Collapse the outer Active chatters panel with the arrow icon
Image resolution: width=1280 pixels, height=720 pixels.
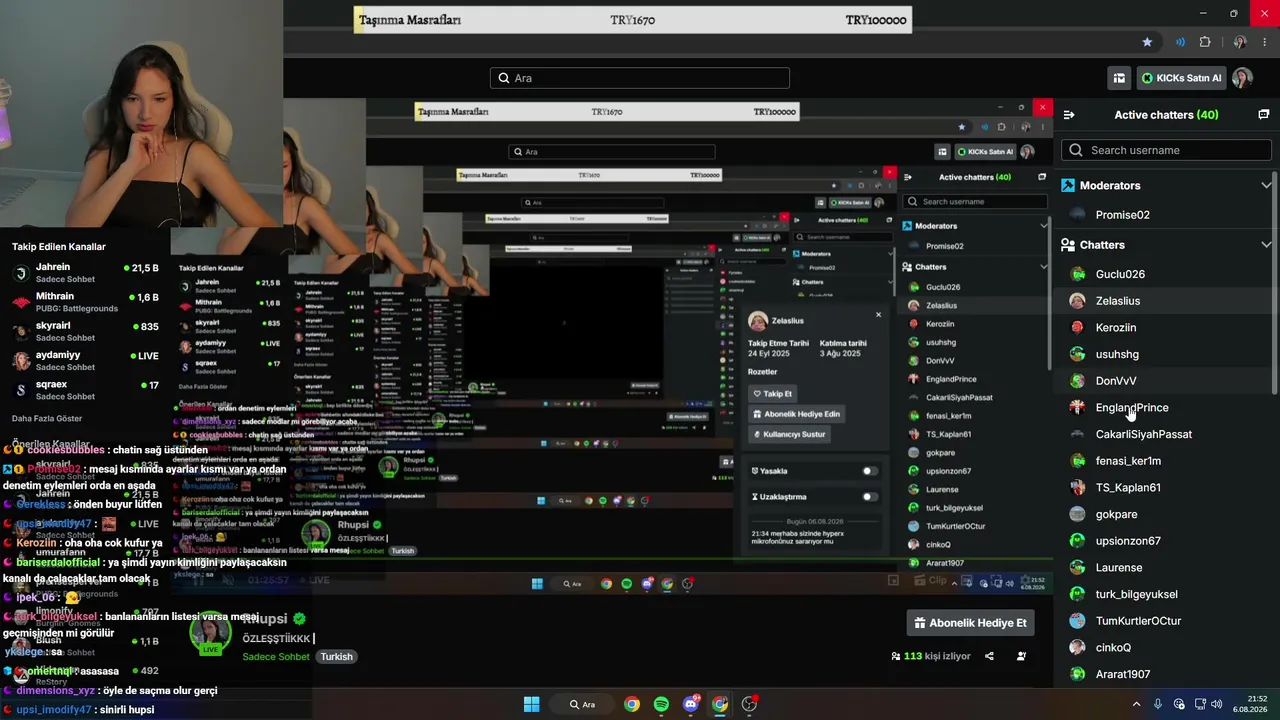click(x=1069, y=115)
